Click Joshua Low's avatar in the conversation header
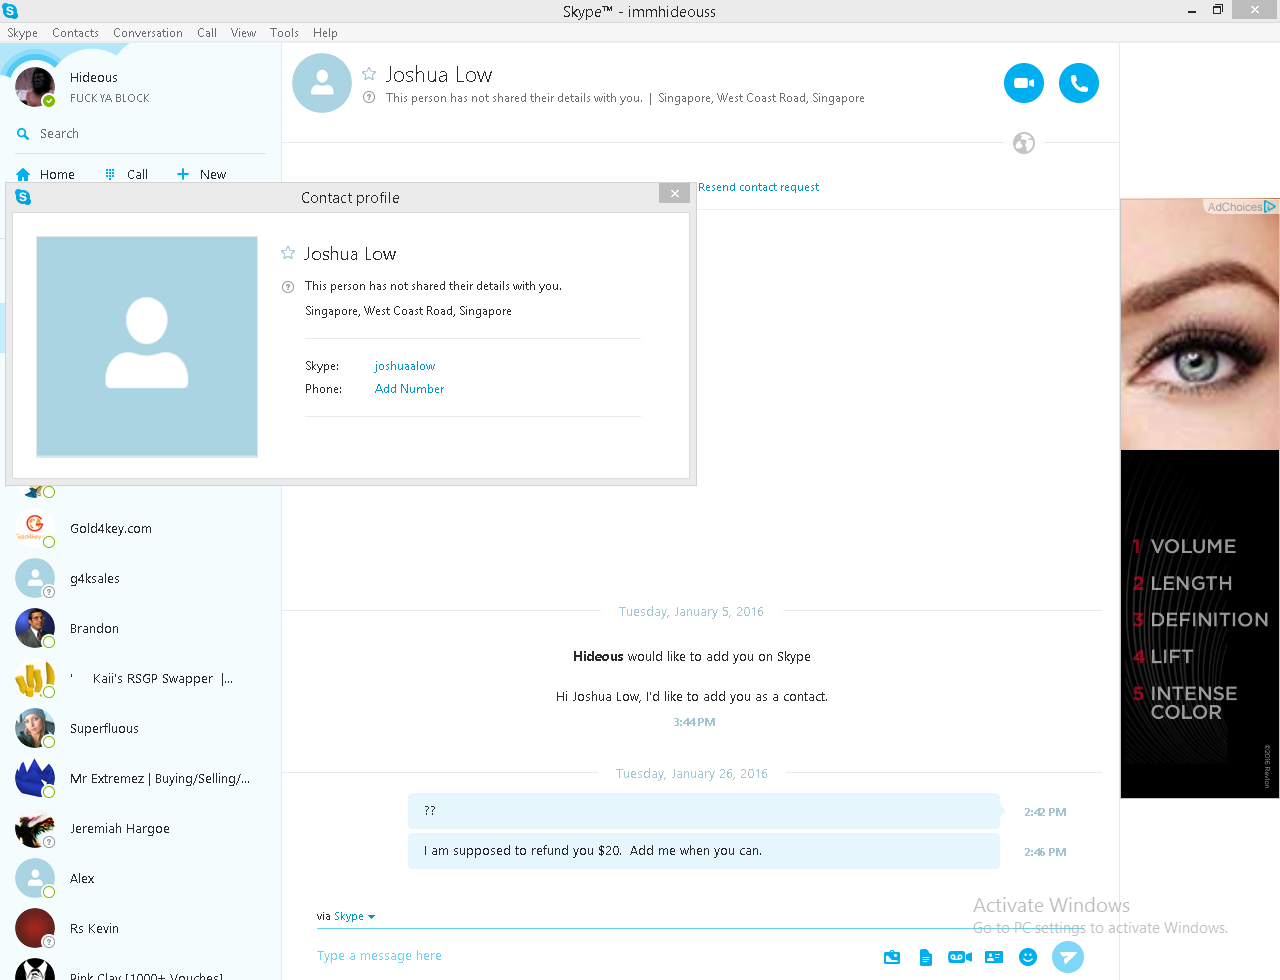 [322, 83]
